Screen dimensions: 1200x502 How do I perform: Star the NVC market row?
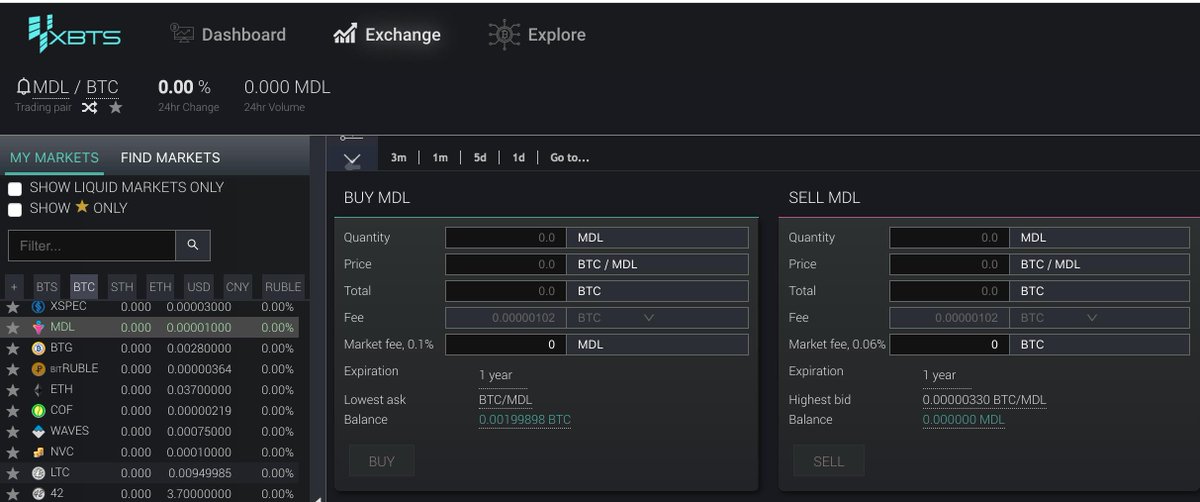13,452
